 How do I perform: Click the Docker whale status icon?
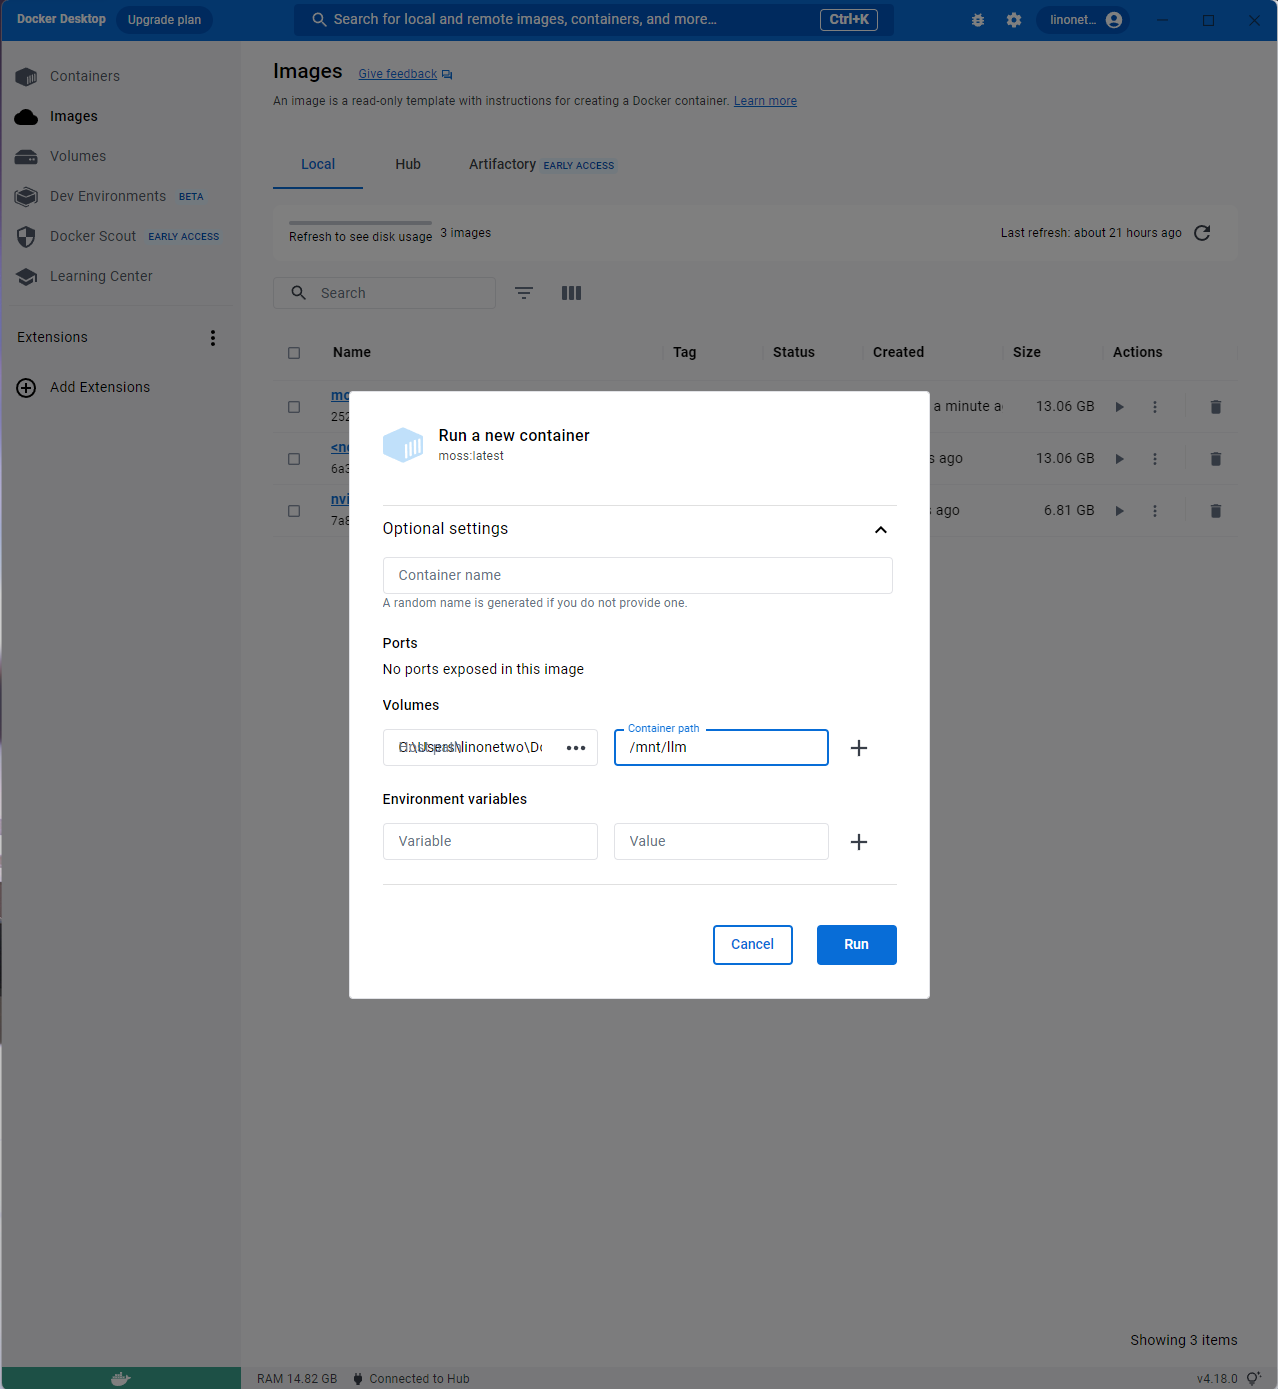[x=120, y=1379]
